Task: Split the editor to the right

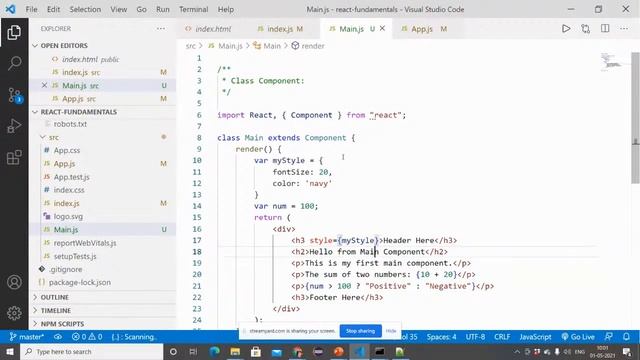Action: click(605, 29)
